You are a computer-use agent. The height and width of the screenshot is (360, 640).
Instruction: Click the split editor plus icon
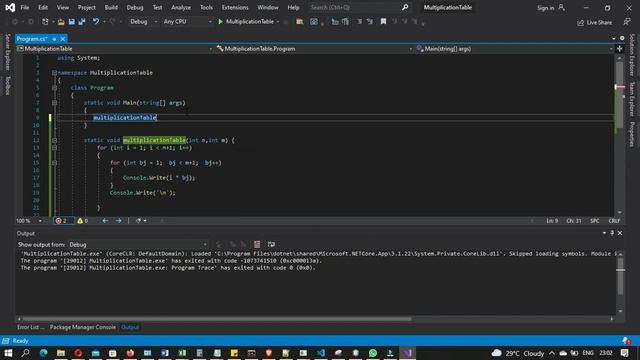click(x=620, y=49)
